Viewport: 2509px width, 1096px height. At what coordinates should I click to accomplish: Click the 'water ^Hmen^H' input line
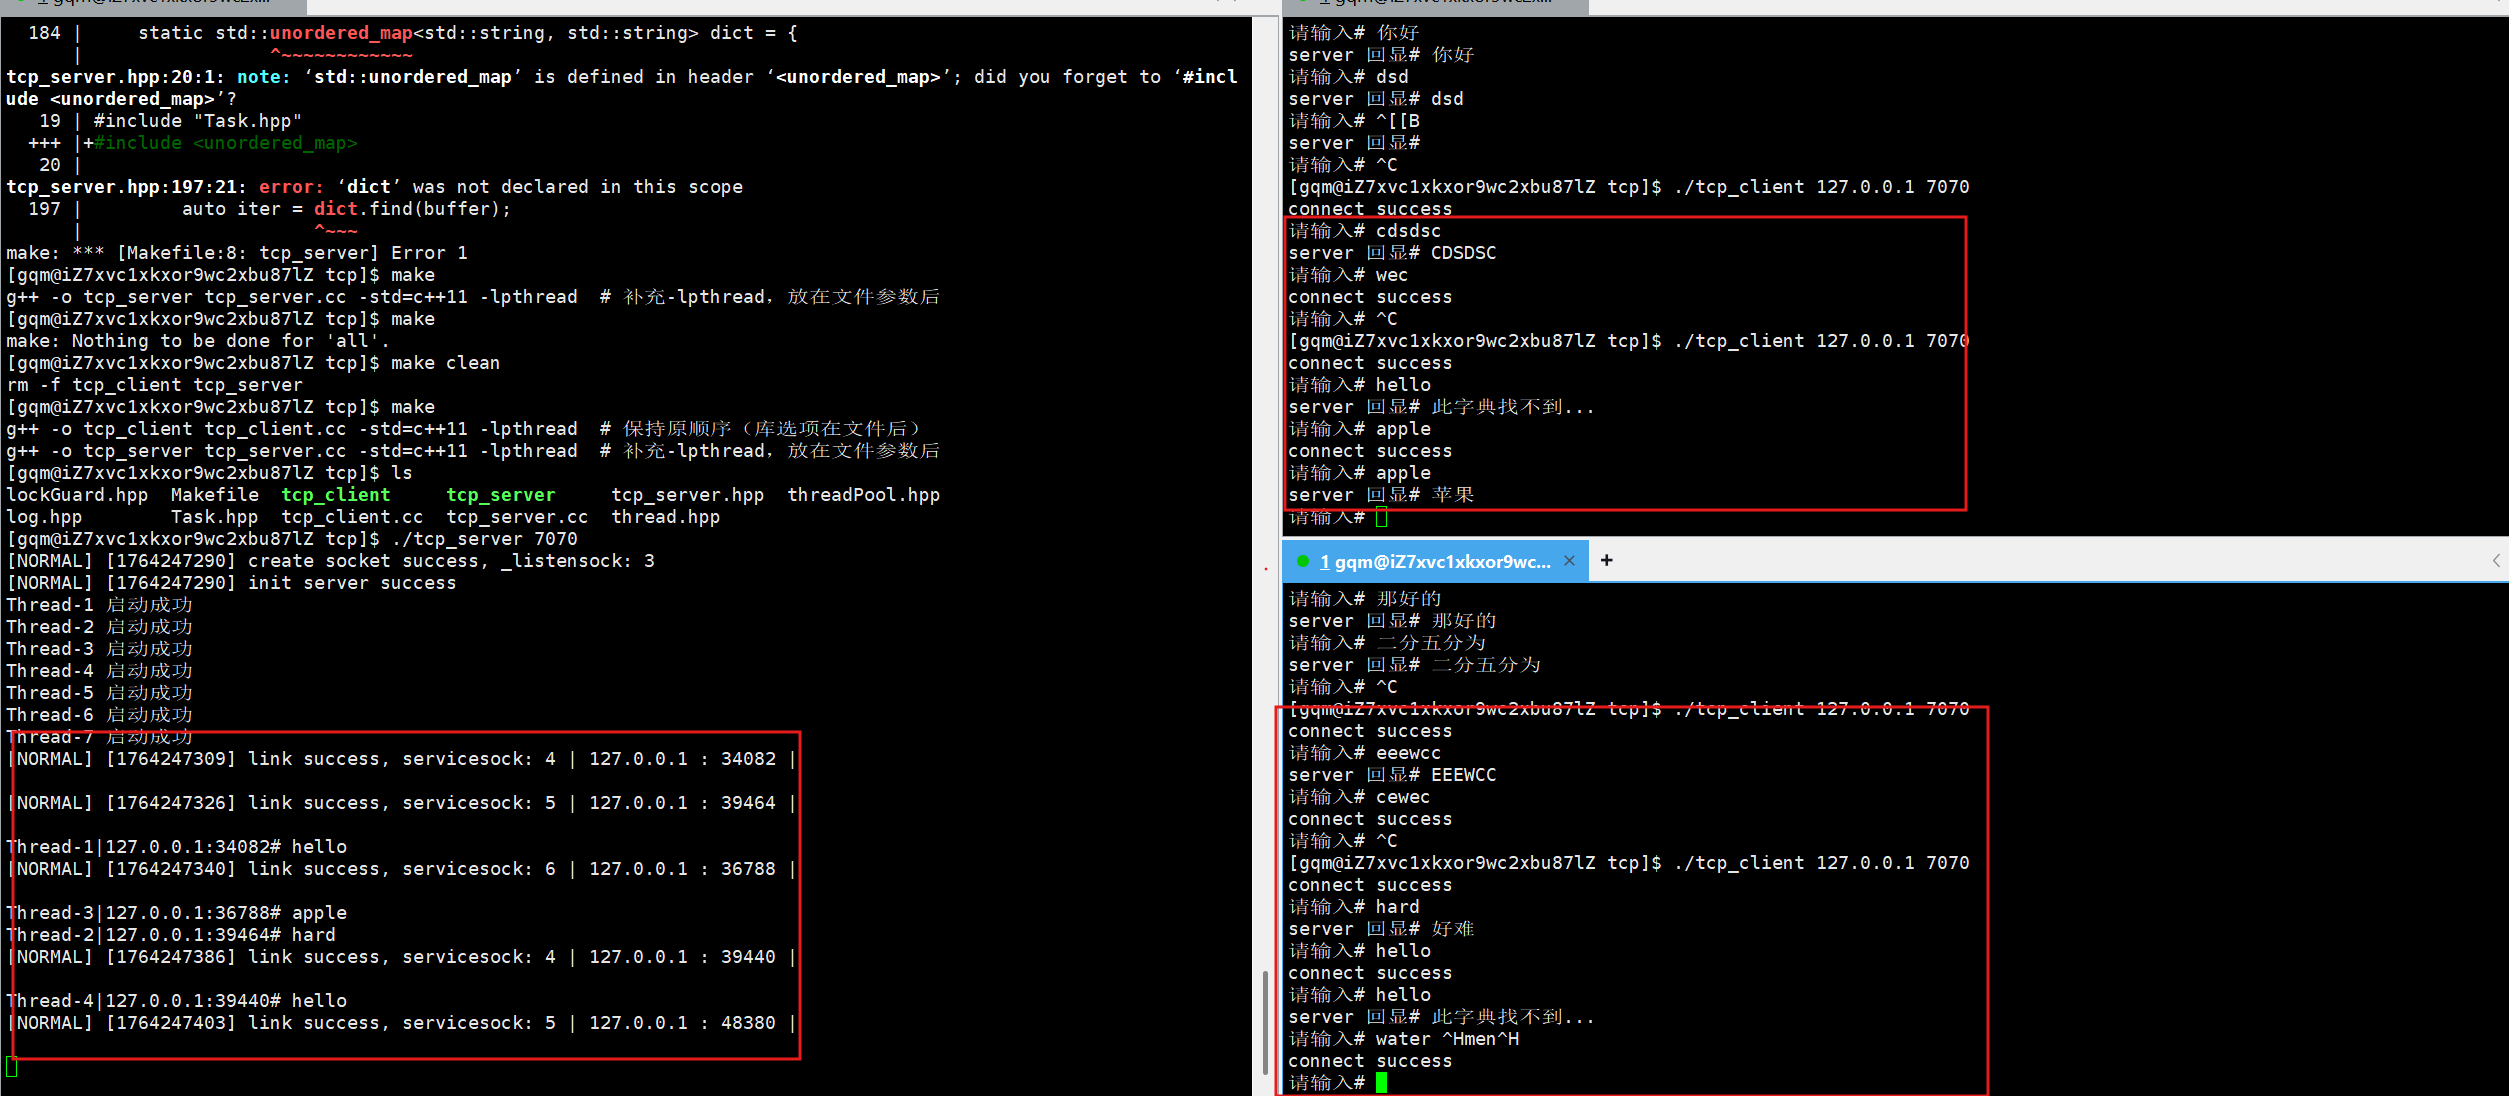(x=1446, y=1039)
